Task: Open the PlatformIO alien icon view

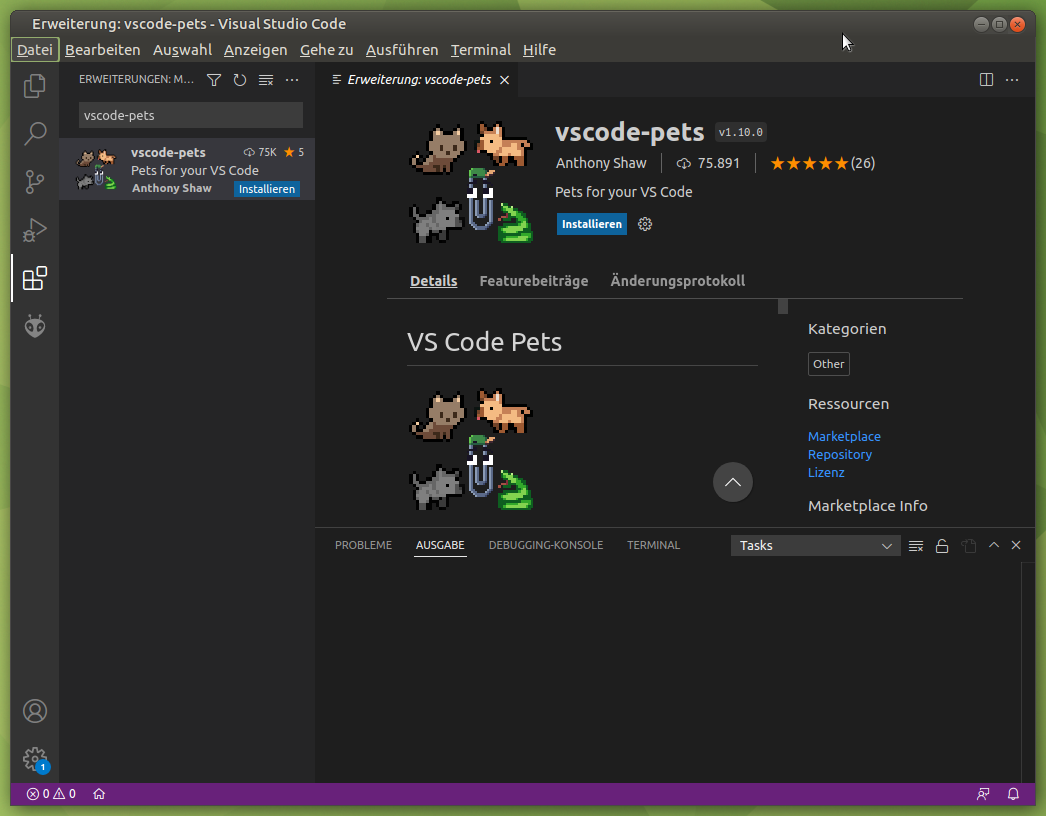Action: (x=35, y=326)
